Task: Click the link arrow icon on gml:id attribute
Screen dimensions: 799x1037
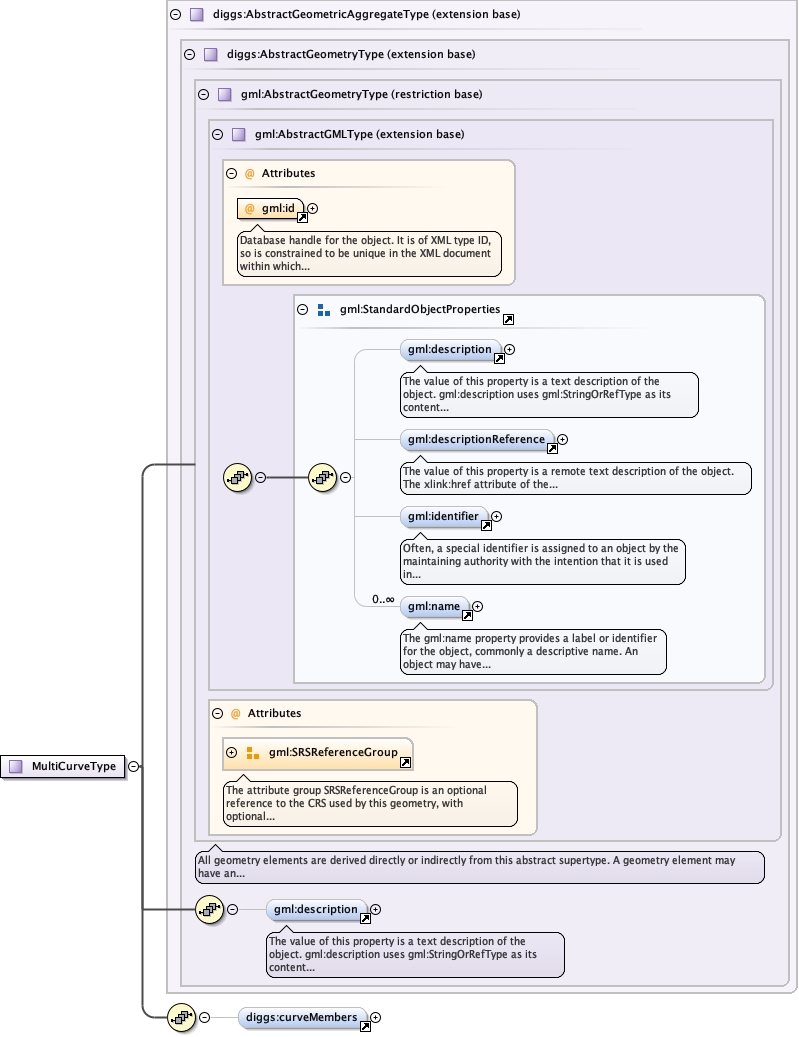Action: coord(302,217)
